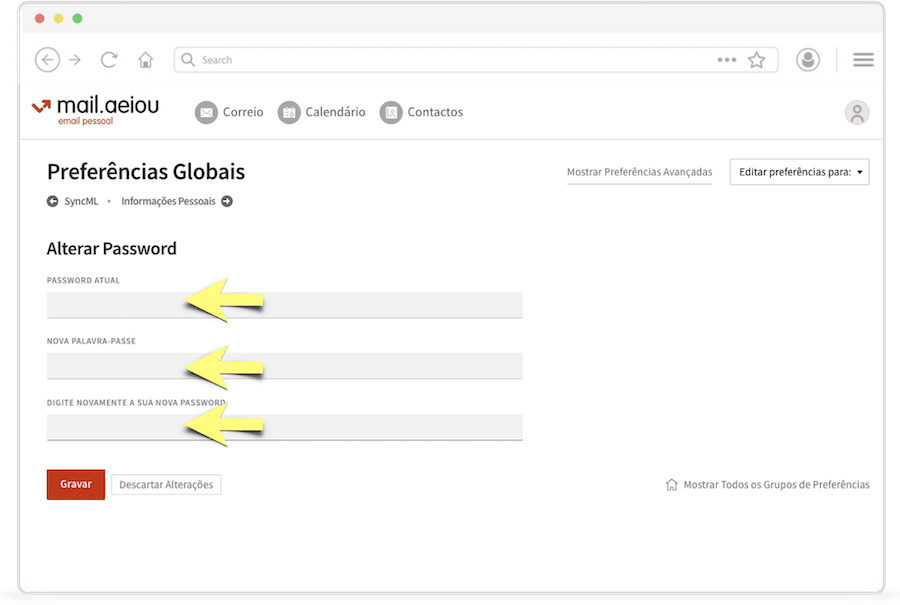Open the three-dots page actions menu

coord(727,60)
